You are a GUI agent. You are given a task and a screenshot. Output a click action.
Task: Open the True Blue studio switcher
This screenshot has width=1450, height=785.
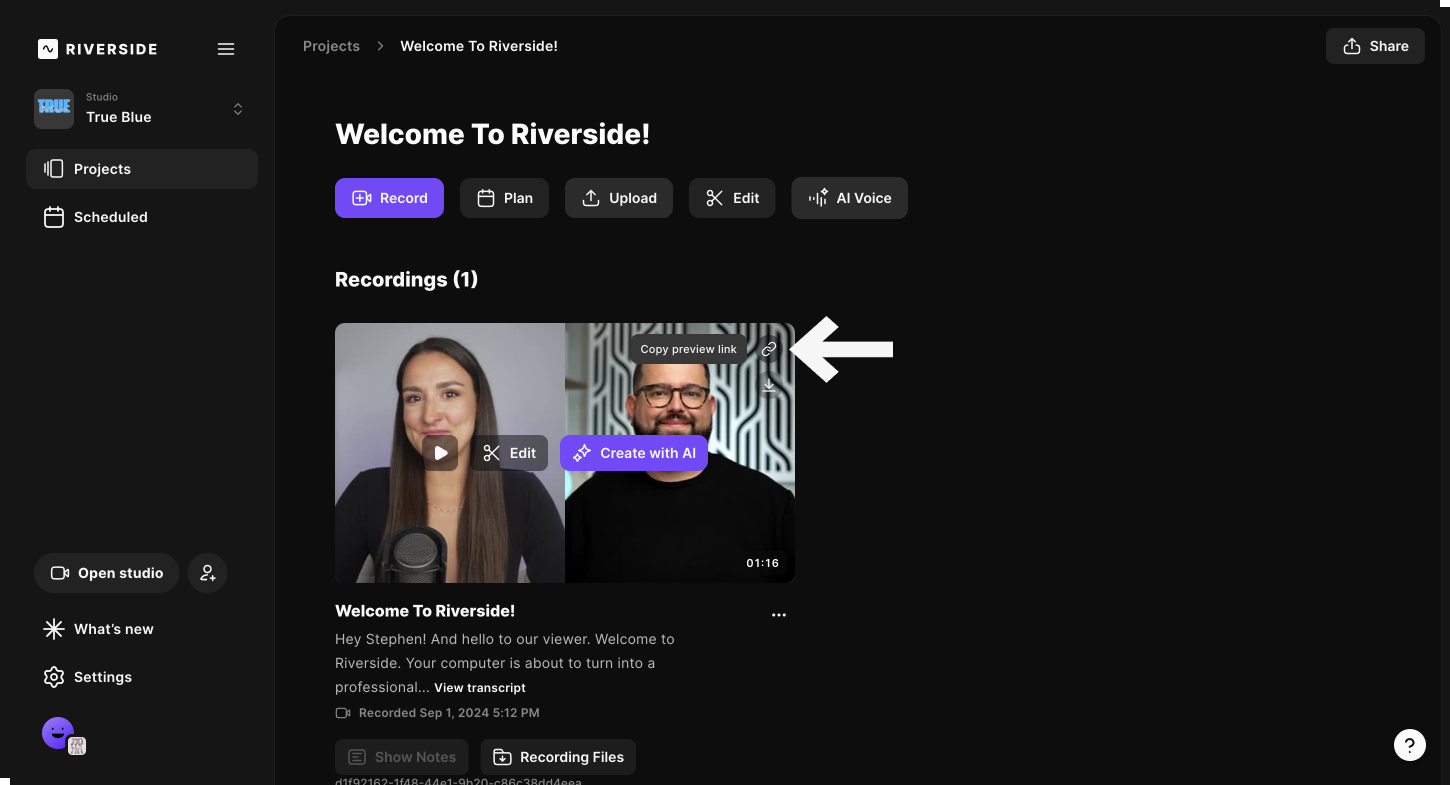(142, 108)
